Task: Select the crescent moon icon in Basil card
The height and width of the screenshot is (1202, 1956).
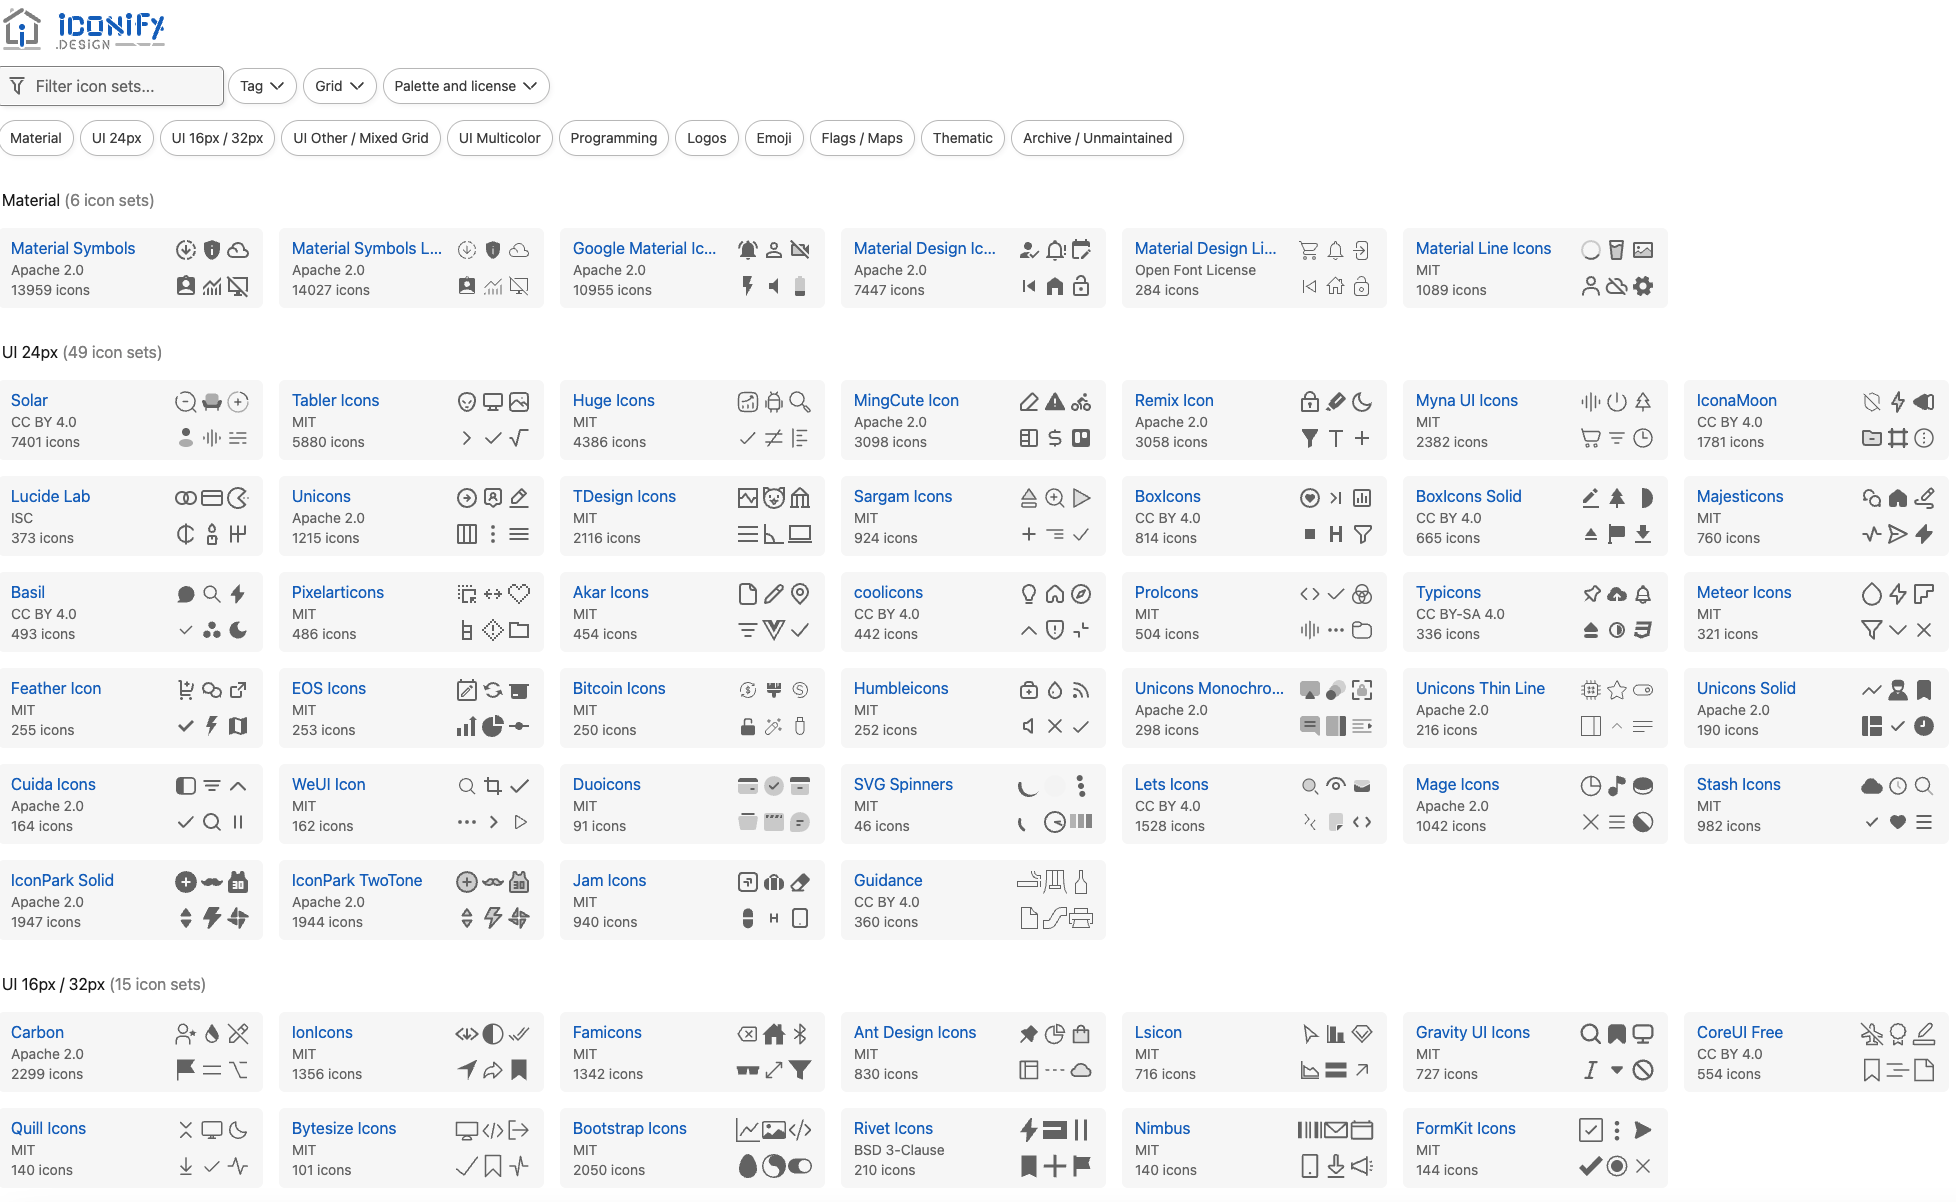Action: [x=238, y=630]
